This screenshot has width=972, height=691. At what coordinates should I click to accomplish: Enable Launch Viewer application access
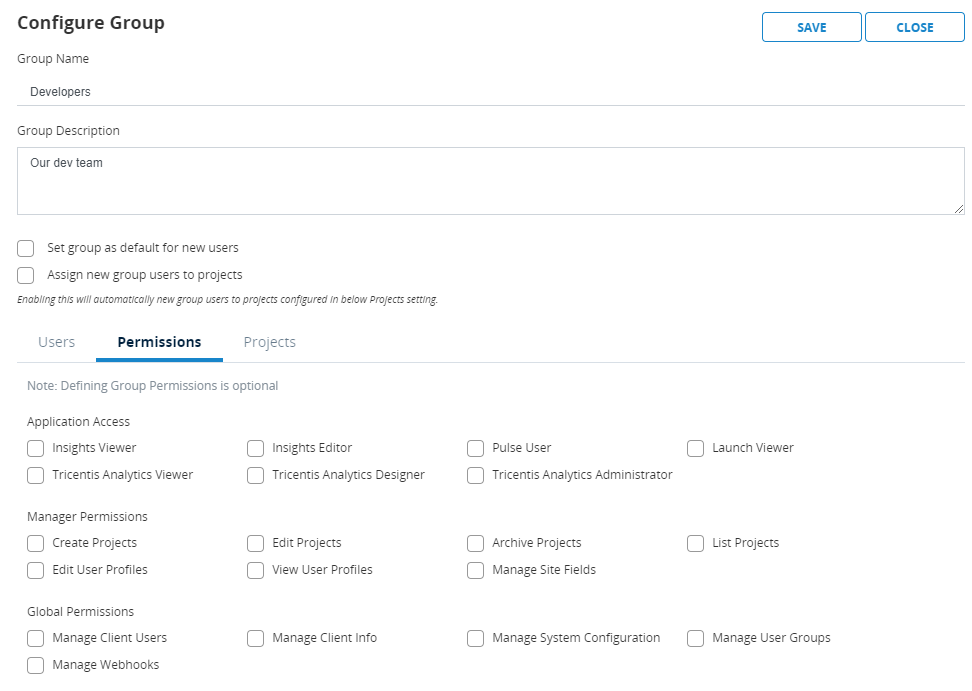tap(696, 448)
